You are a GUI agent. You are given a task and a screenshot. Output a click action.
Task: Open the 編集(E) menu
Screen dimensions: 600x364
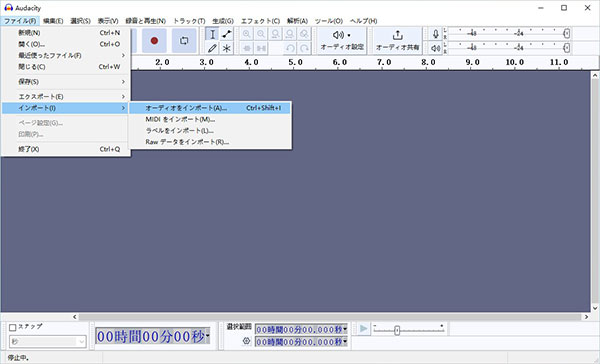[x=53, y=21]
